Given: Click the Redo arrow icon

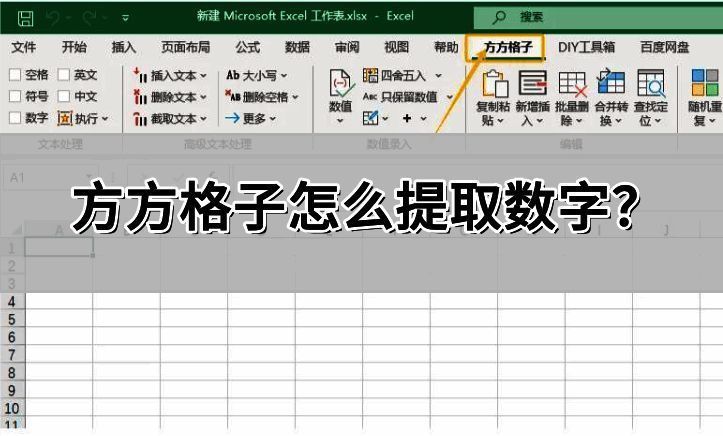Looking at the screenshot, I should (89, 18).
